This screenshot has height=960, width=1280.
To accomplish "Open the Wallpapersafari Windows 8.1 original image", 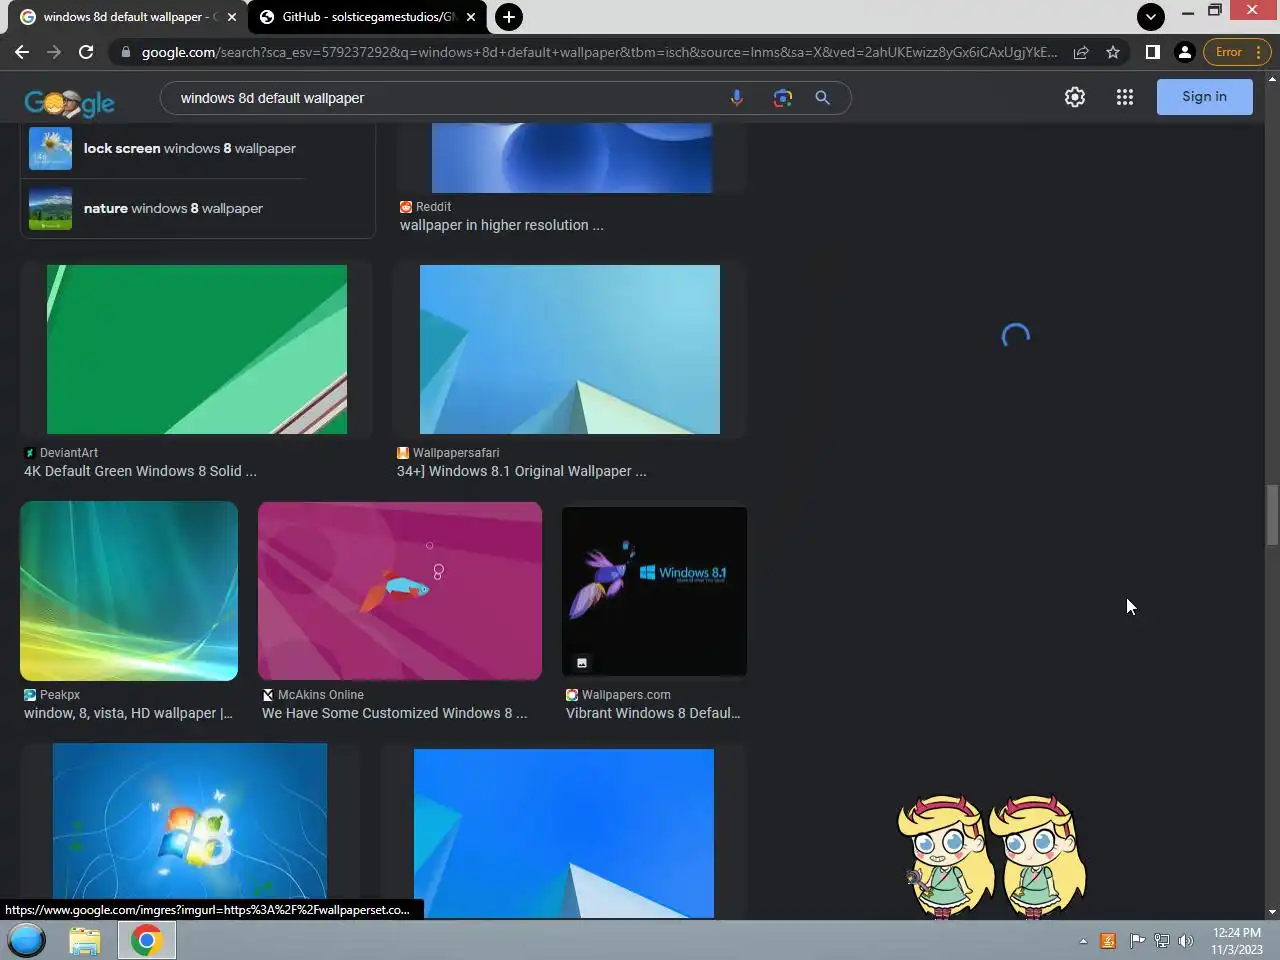I will point(570,349).
